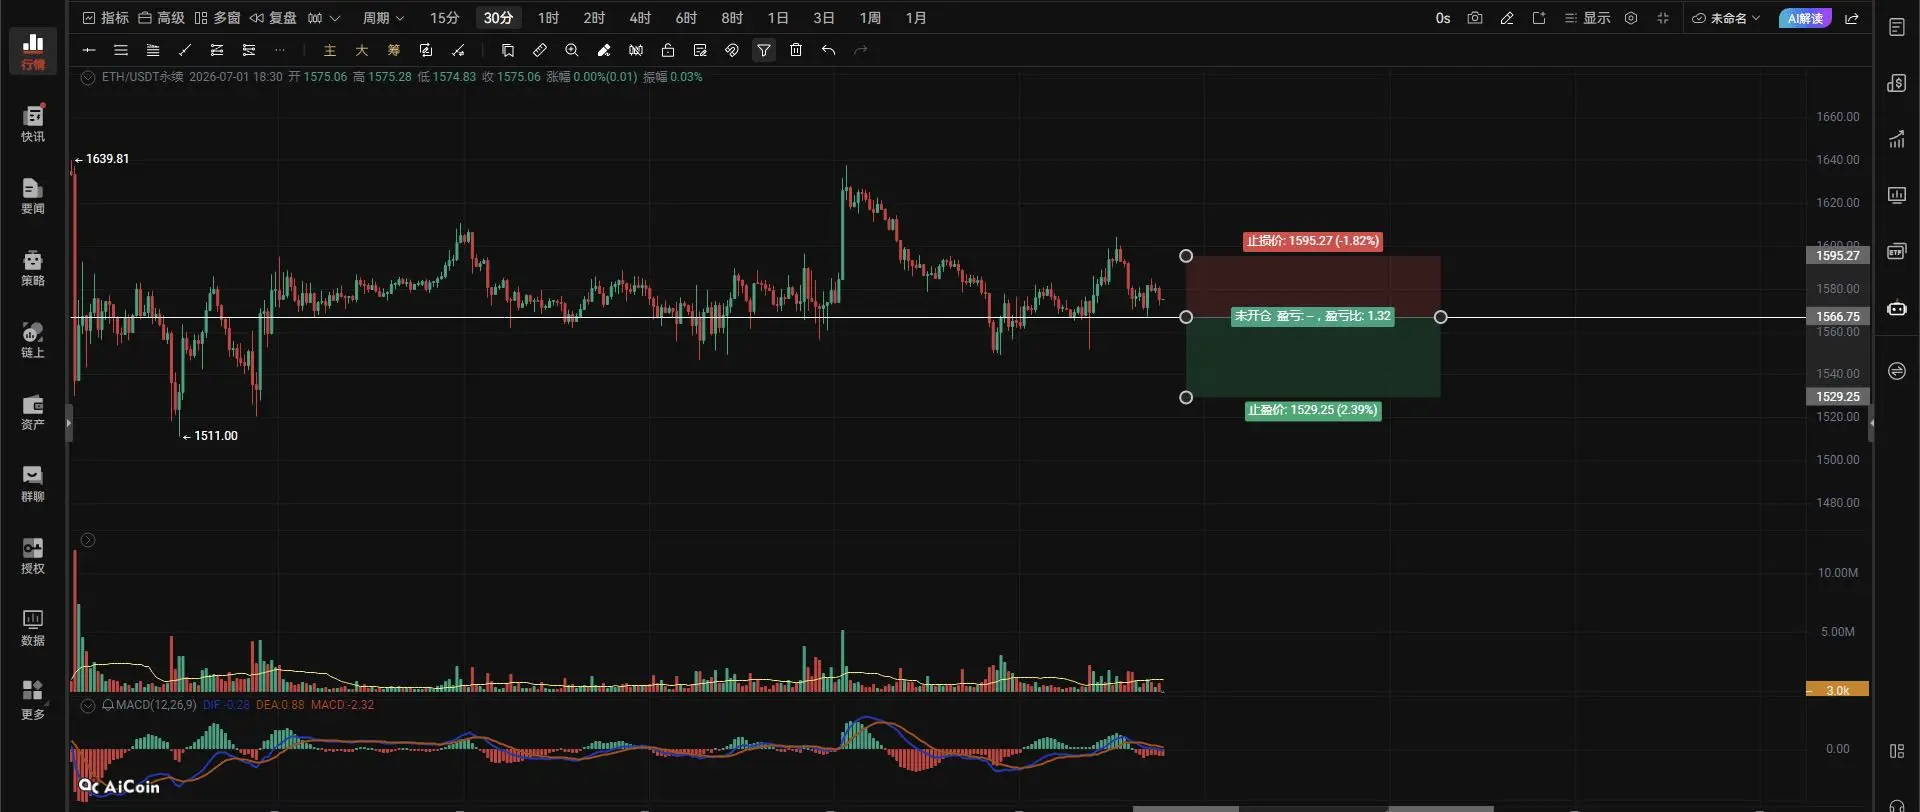Open chart settings hexagon gear icon

click(1631, 18)
